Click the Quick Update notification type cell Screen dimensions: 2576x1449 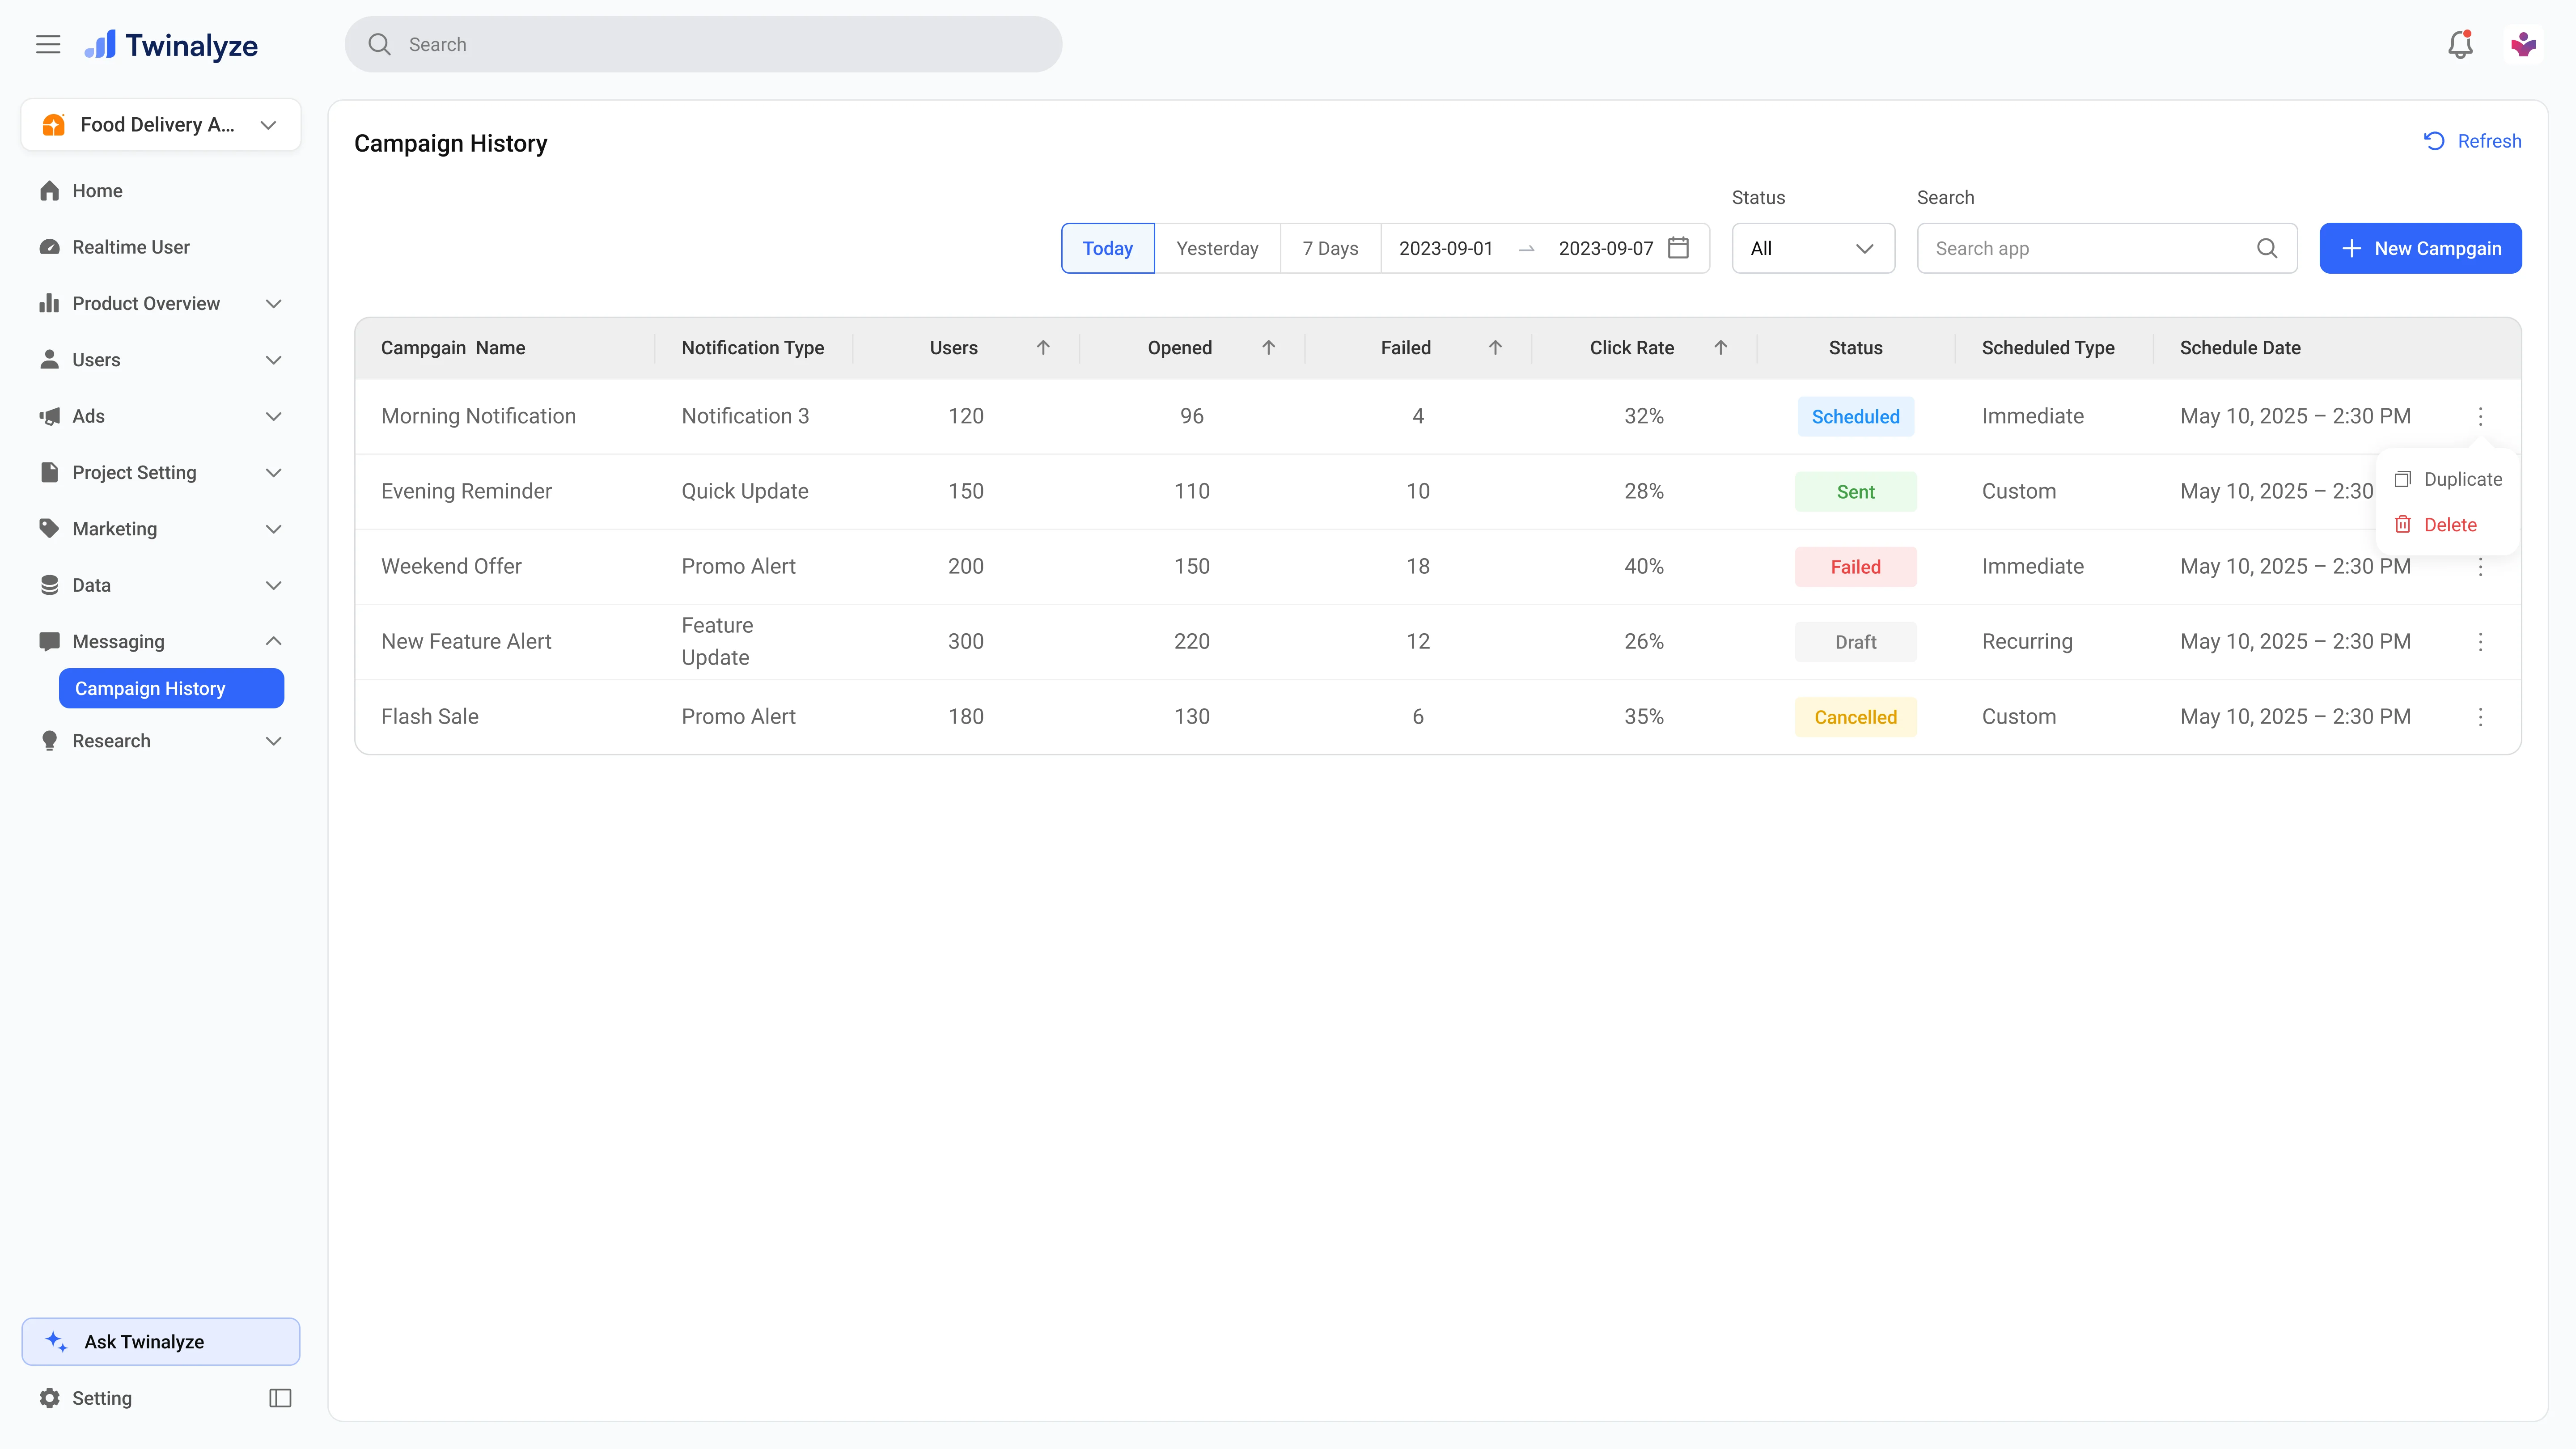pos(745,491)
